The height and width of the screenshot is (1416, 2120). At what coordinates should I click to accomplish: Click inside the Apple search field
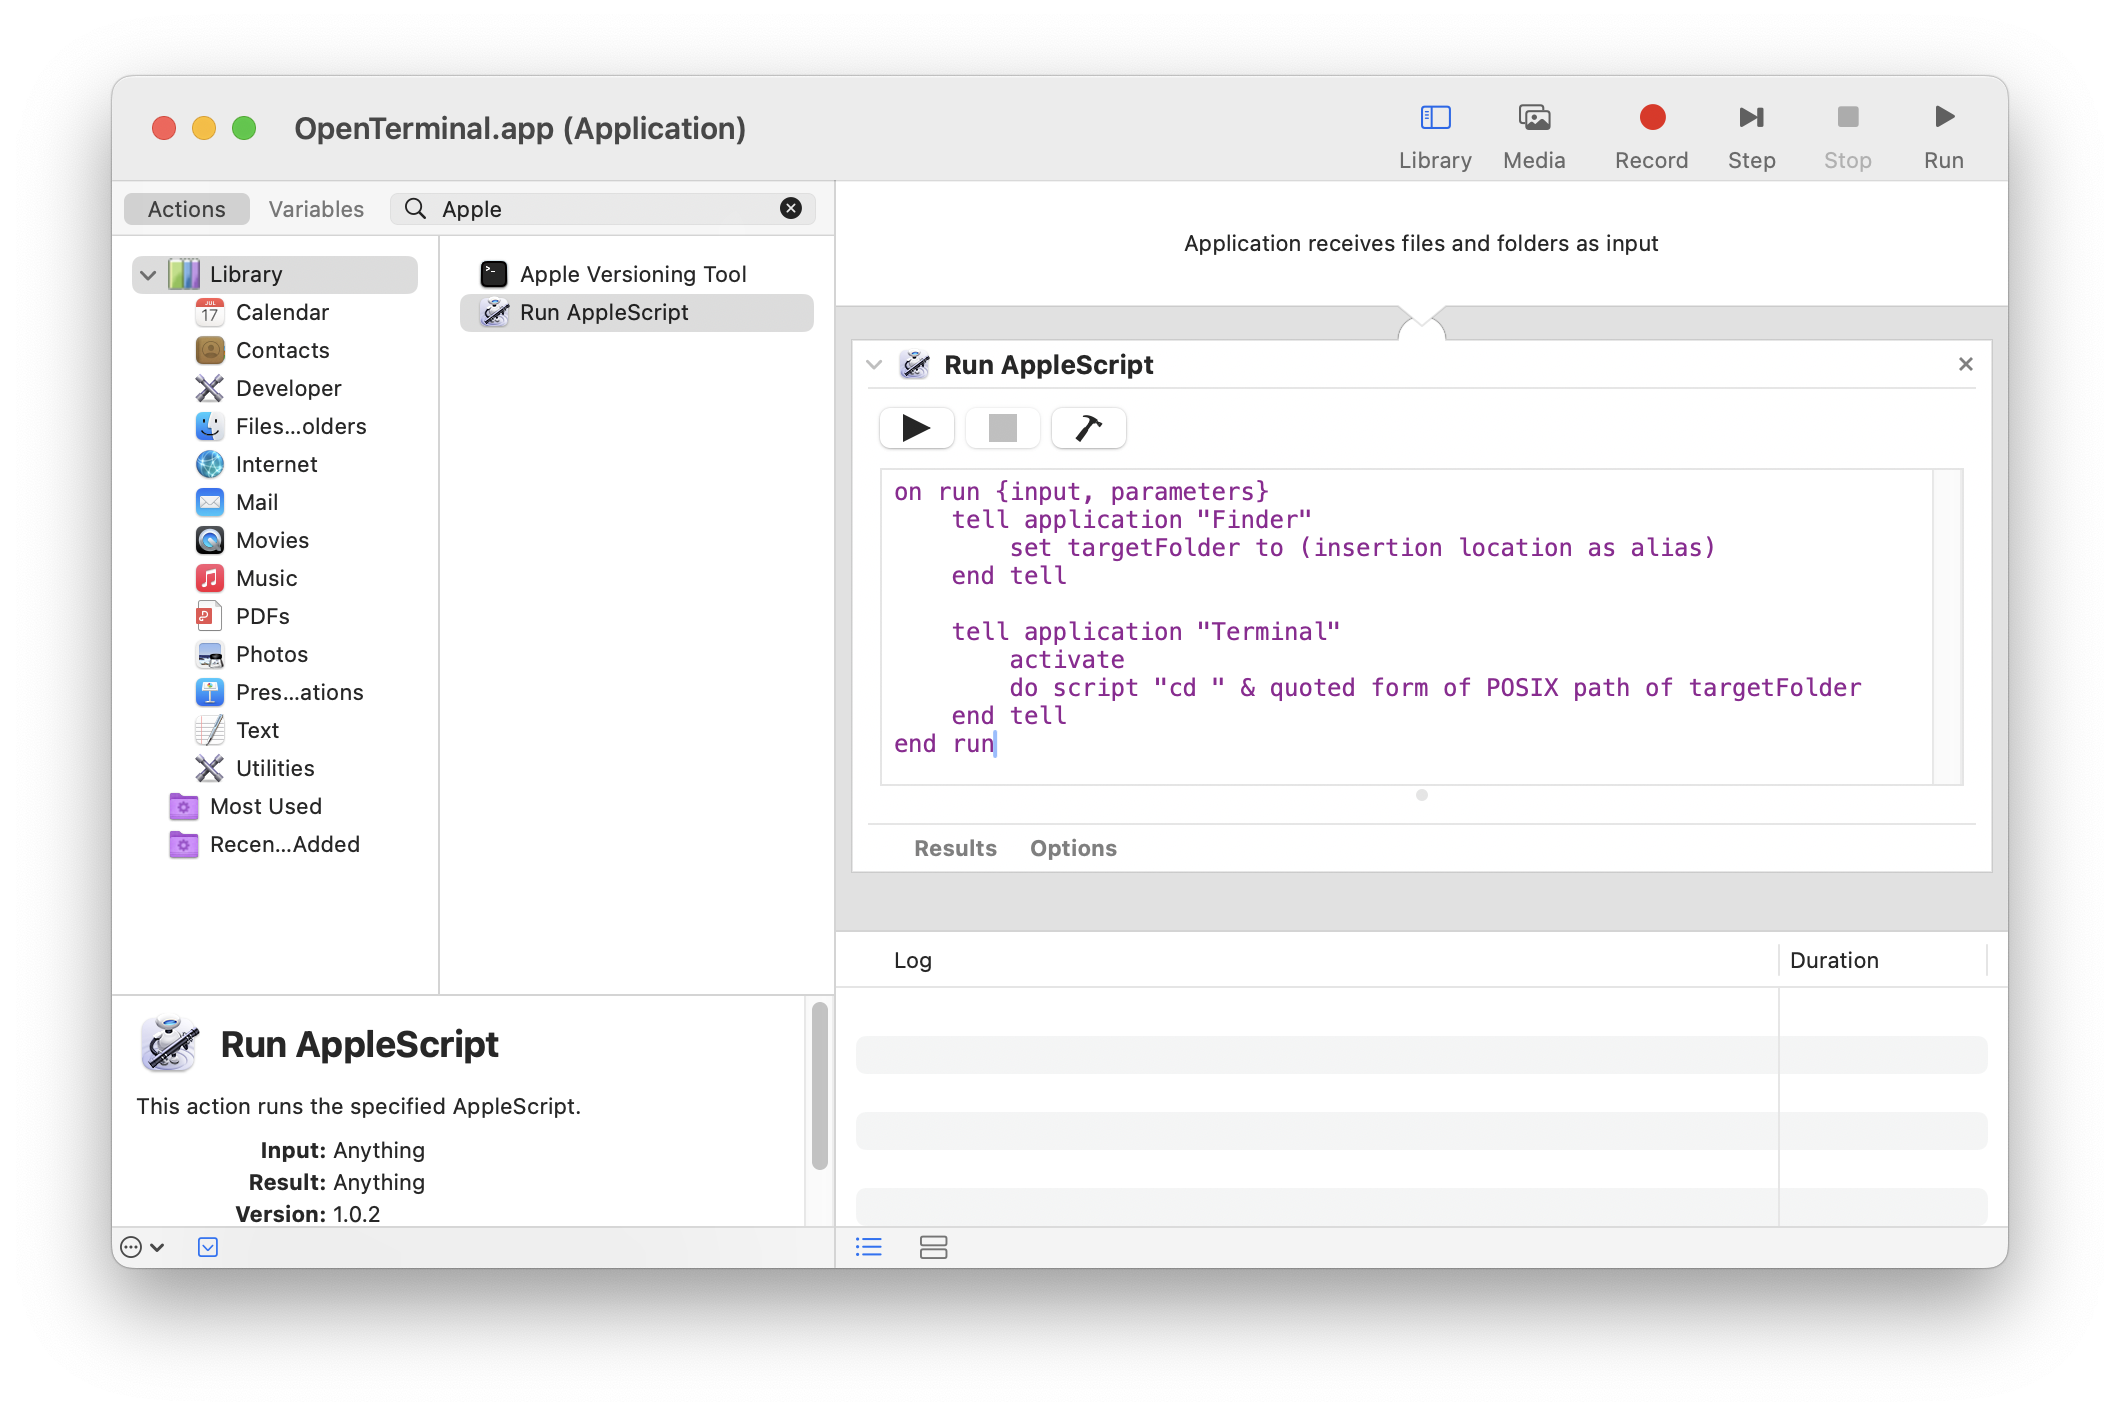pyautogui.click(x=600, y=209)
